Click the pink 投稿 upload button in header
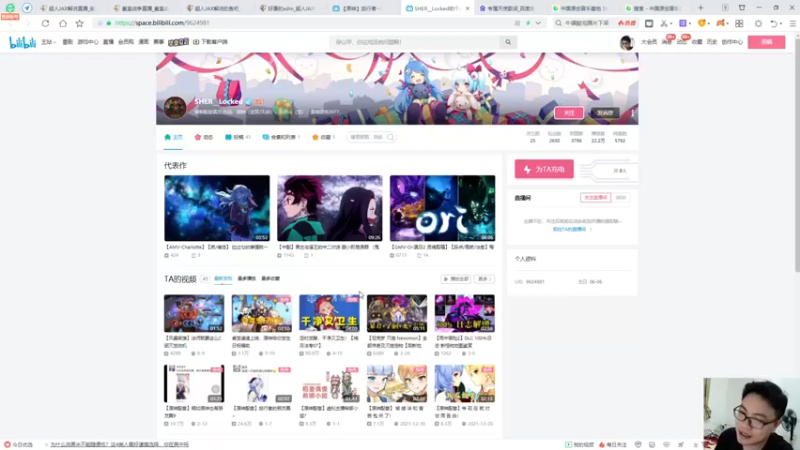Viewport: 800px width, 450px height. click(x=766, y=42)
